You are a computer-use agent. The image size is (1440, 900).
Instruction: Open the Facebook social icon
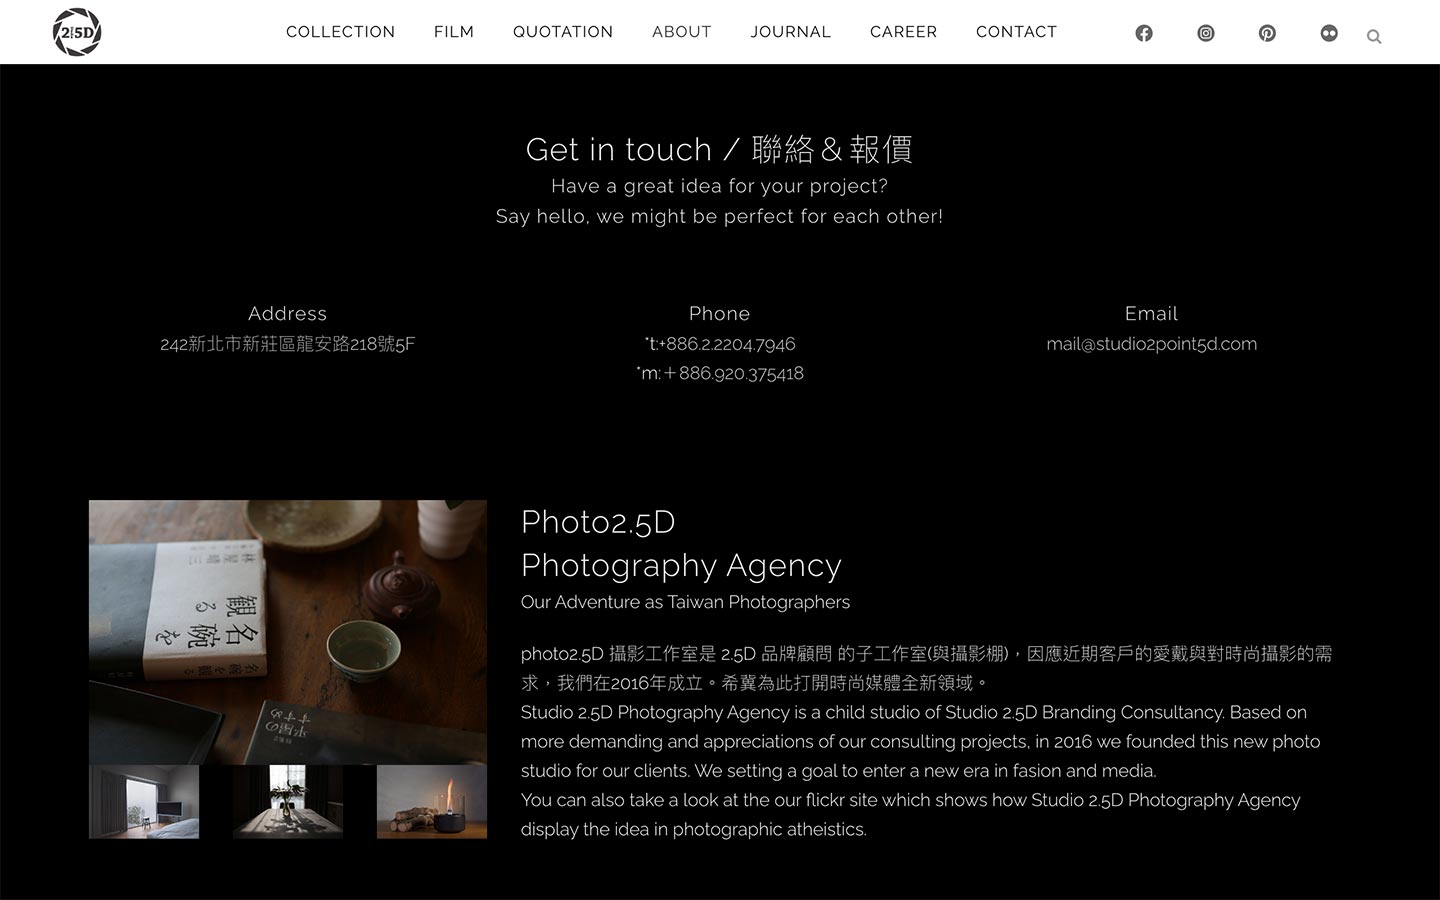click(1144, 33)
